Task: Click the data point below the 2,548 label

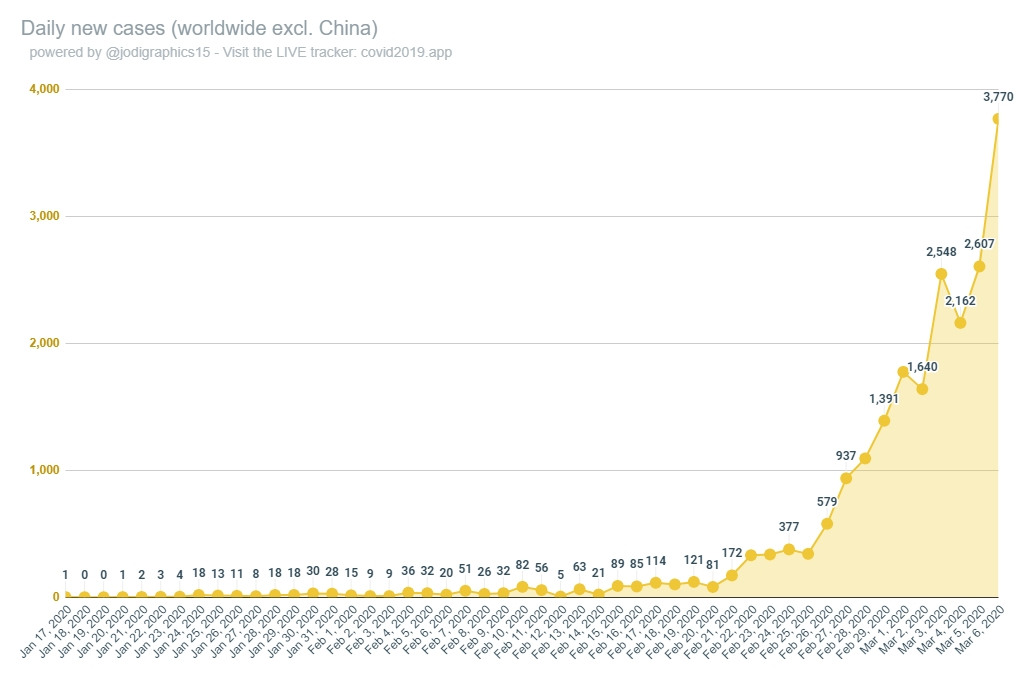Action: 941,273
